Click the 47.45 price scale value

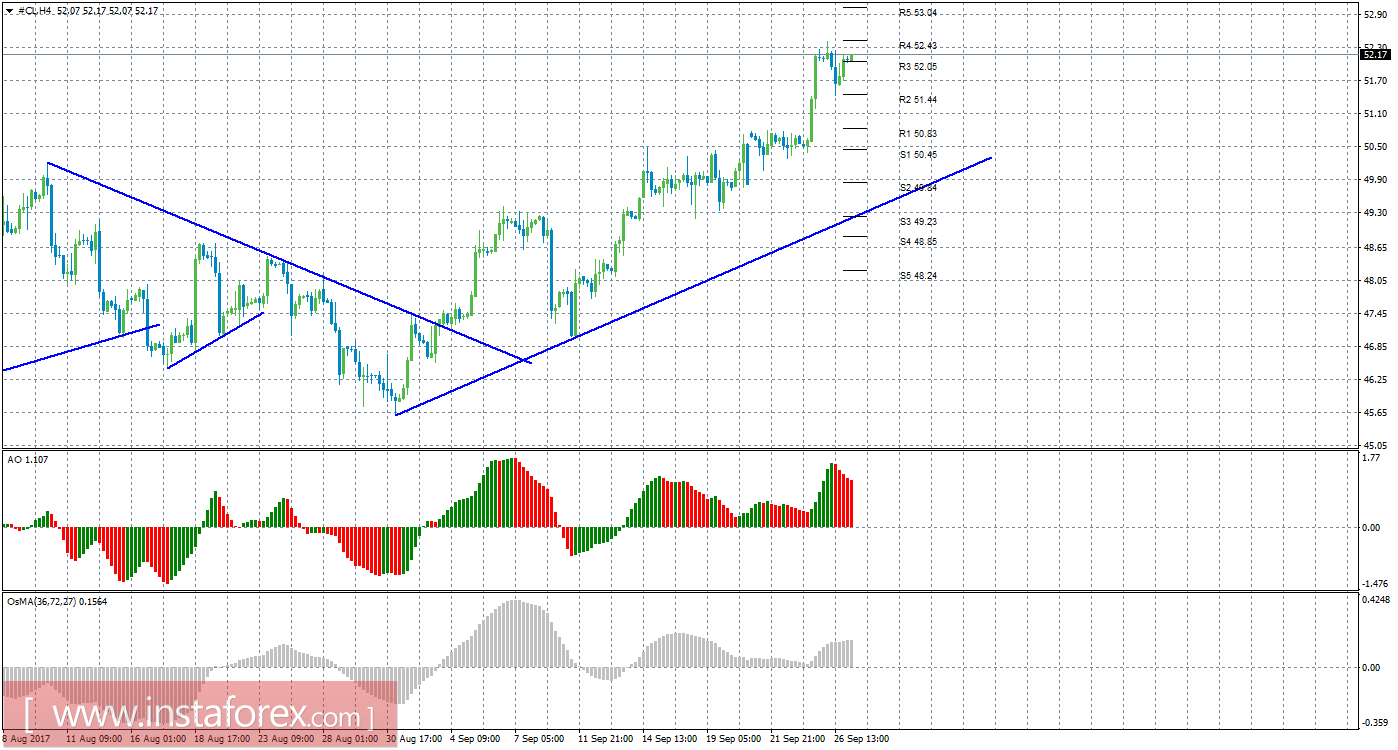pos(1375,314)
